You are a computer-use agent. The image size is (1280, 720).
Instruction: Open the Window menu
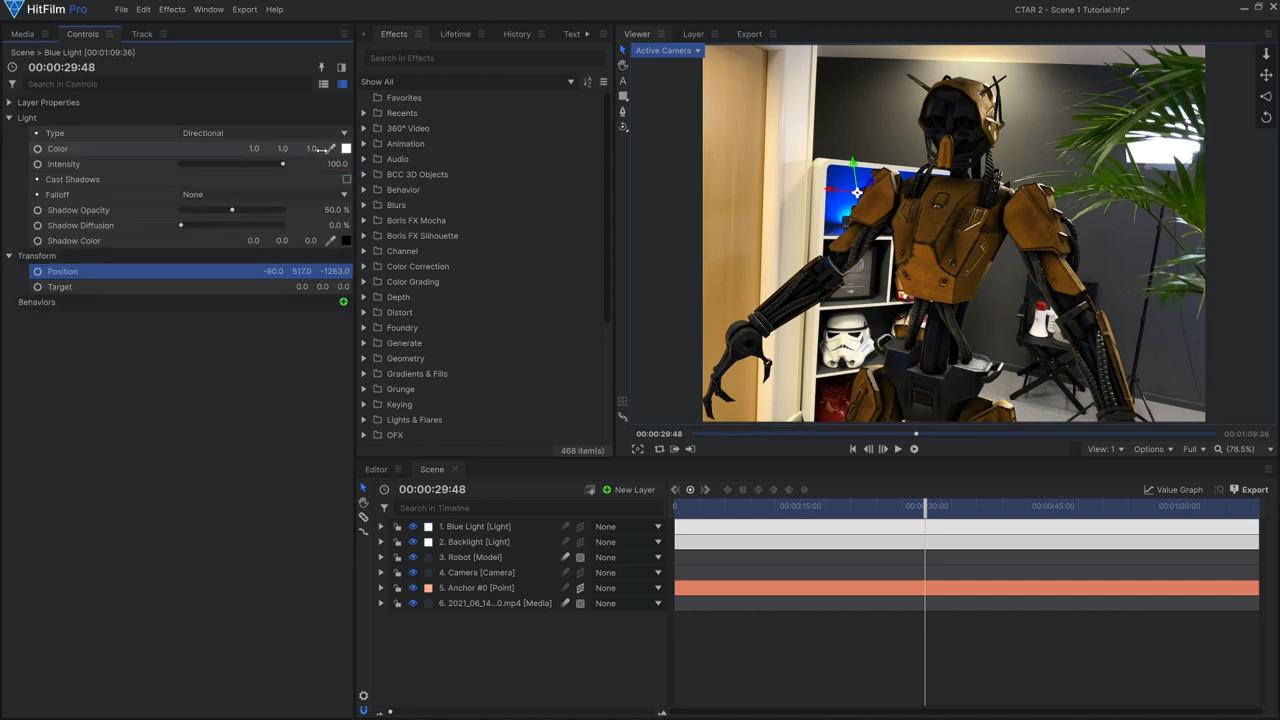pos(208,10)
